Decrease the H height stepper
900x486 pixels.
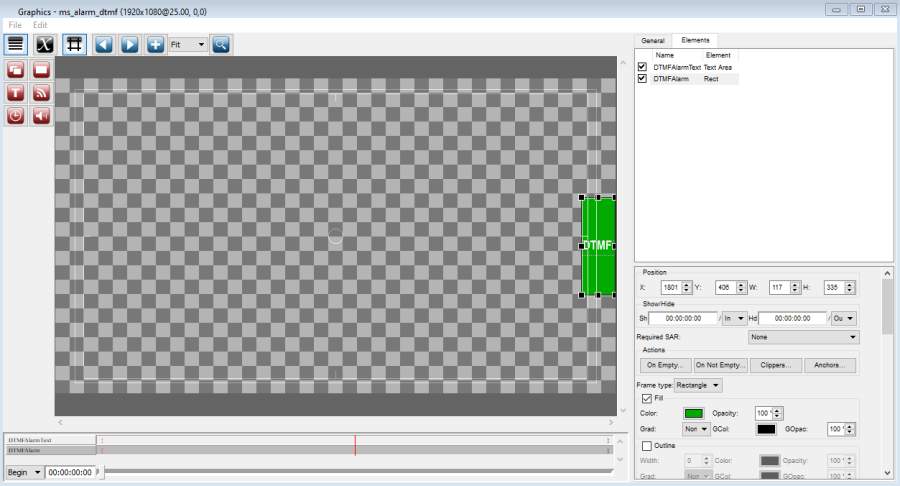click(849, 291)
